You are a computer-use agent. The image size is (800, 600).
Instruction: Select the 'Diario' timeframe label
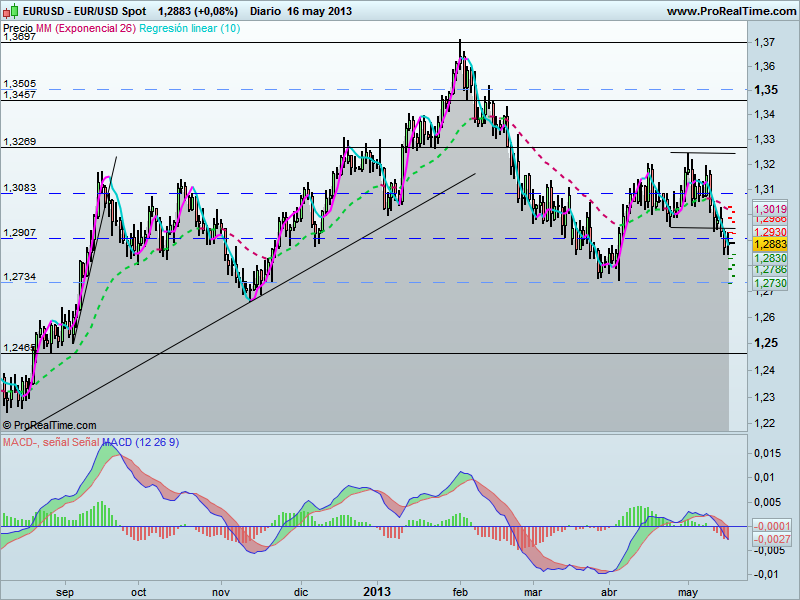(265, 11)
